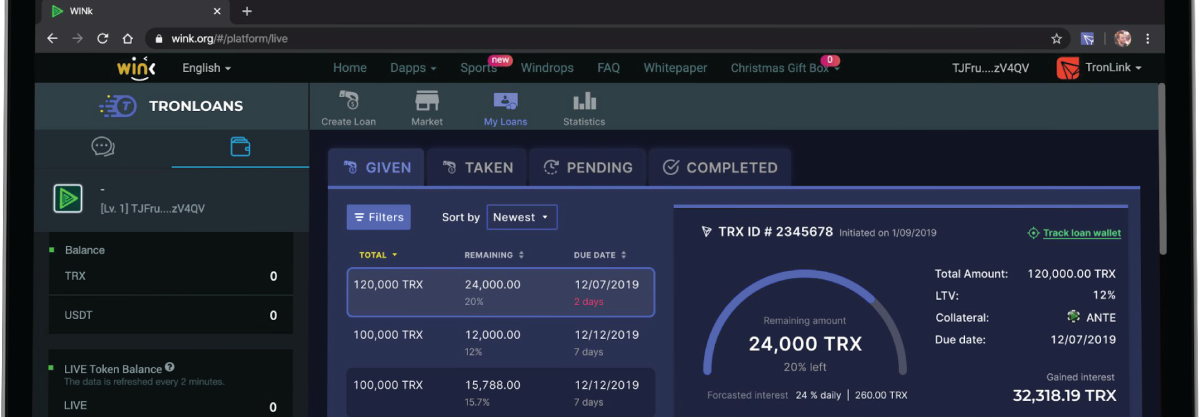Switch to the COMPLETED tab
The width and height of the screenshot is (1200, 417).
(x=719, y=167)
